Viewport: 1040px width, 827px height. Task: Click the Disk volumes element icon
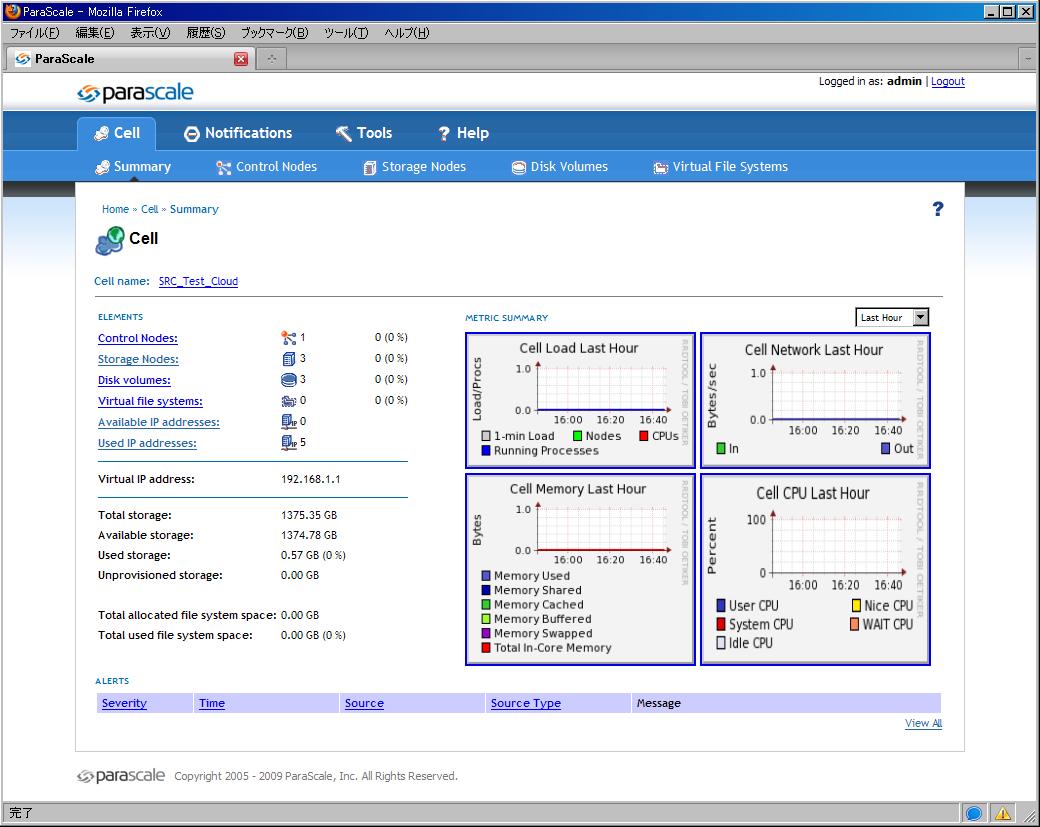pyautogui.click(x=289, y=380)
